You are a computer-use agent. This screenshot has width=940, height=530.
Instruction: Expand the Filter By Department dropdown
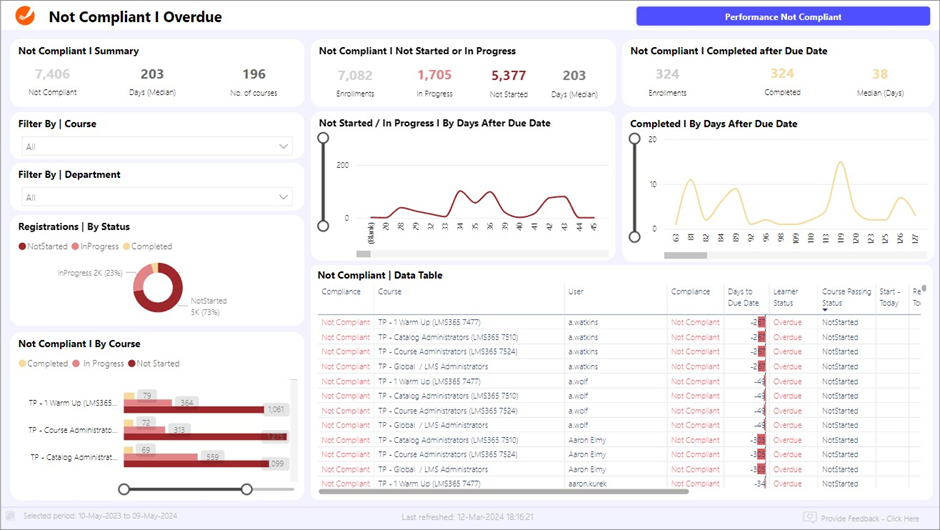pos(157,198)
